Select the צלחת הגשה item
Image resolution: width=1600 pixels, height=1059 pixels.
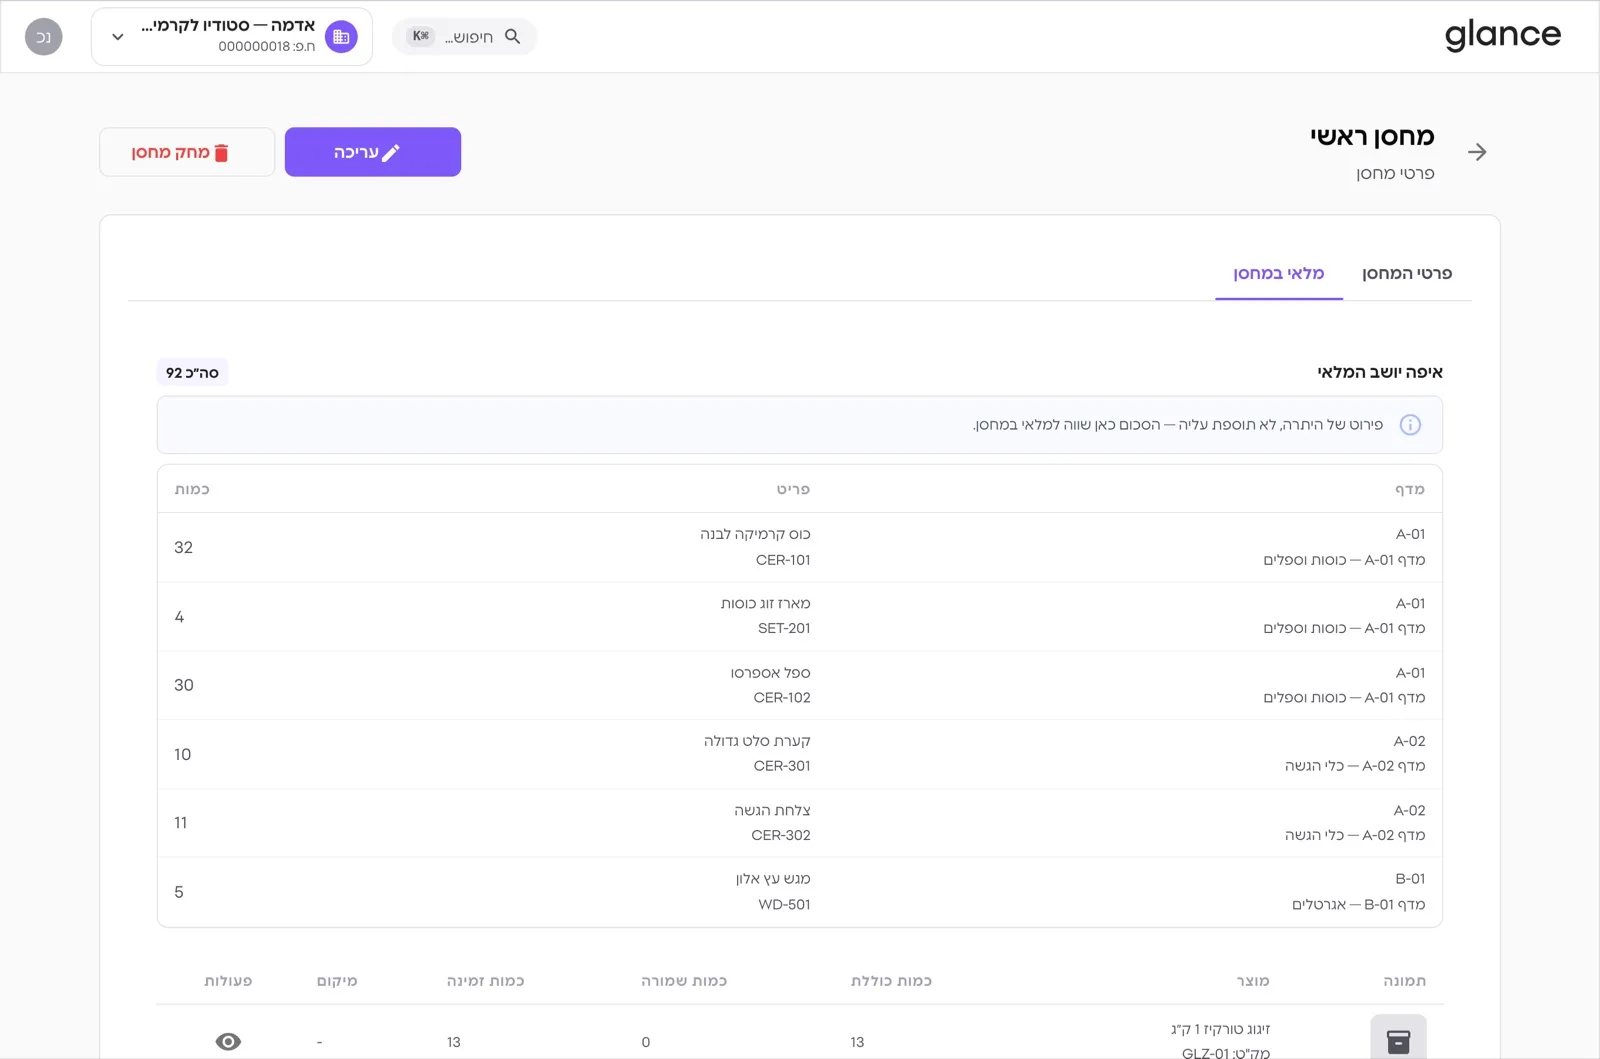click(772, 810)
